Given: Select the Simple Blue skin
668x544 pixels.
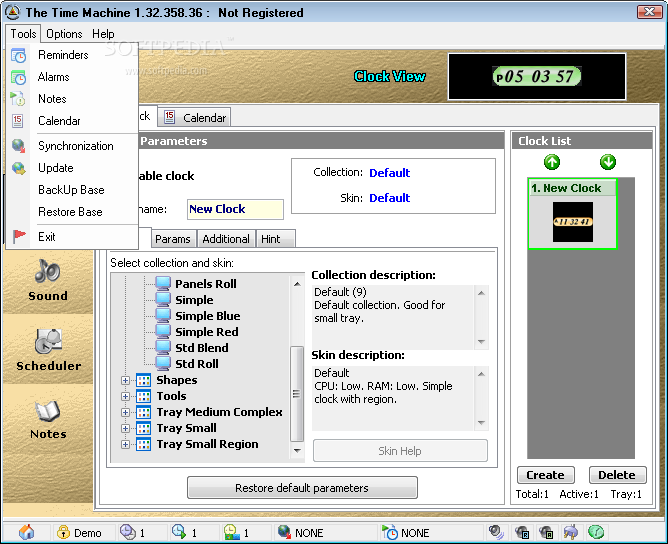Looking at the screenshot, I should [x=208, y=316].
